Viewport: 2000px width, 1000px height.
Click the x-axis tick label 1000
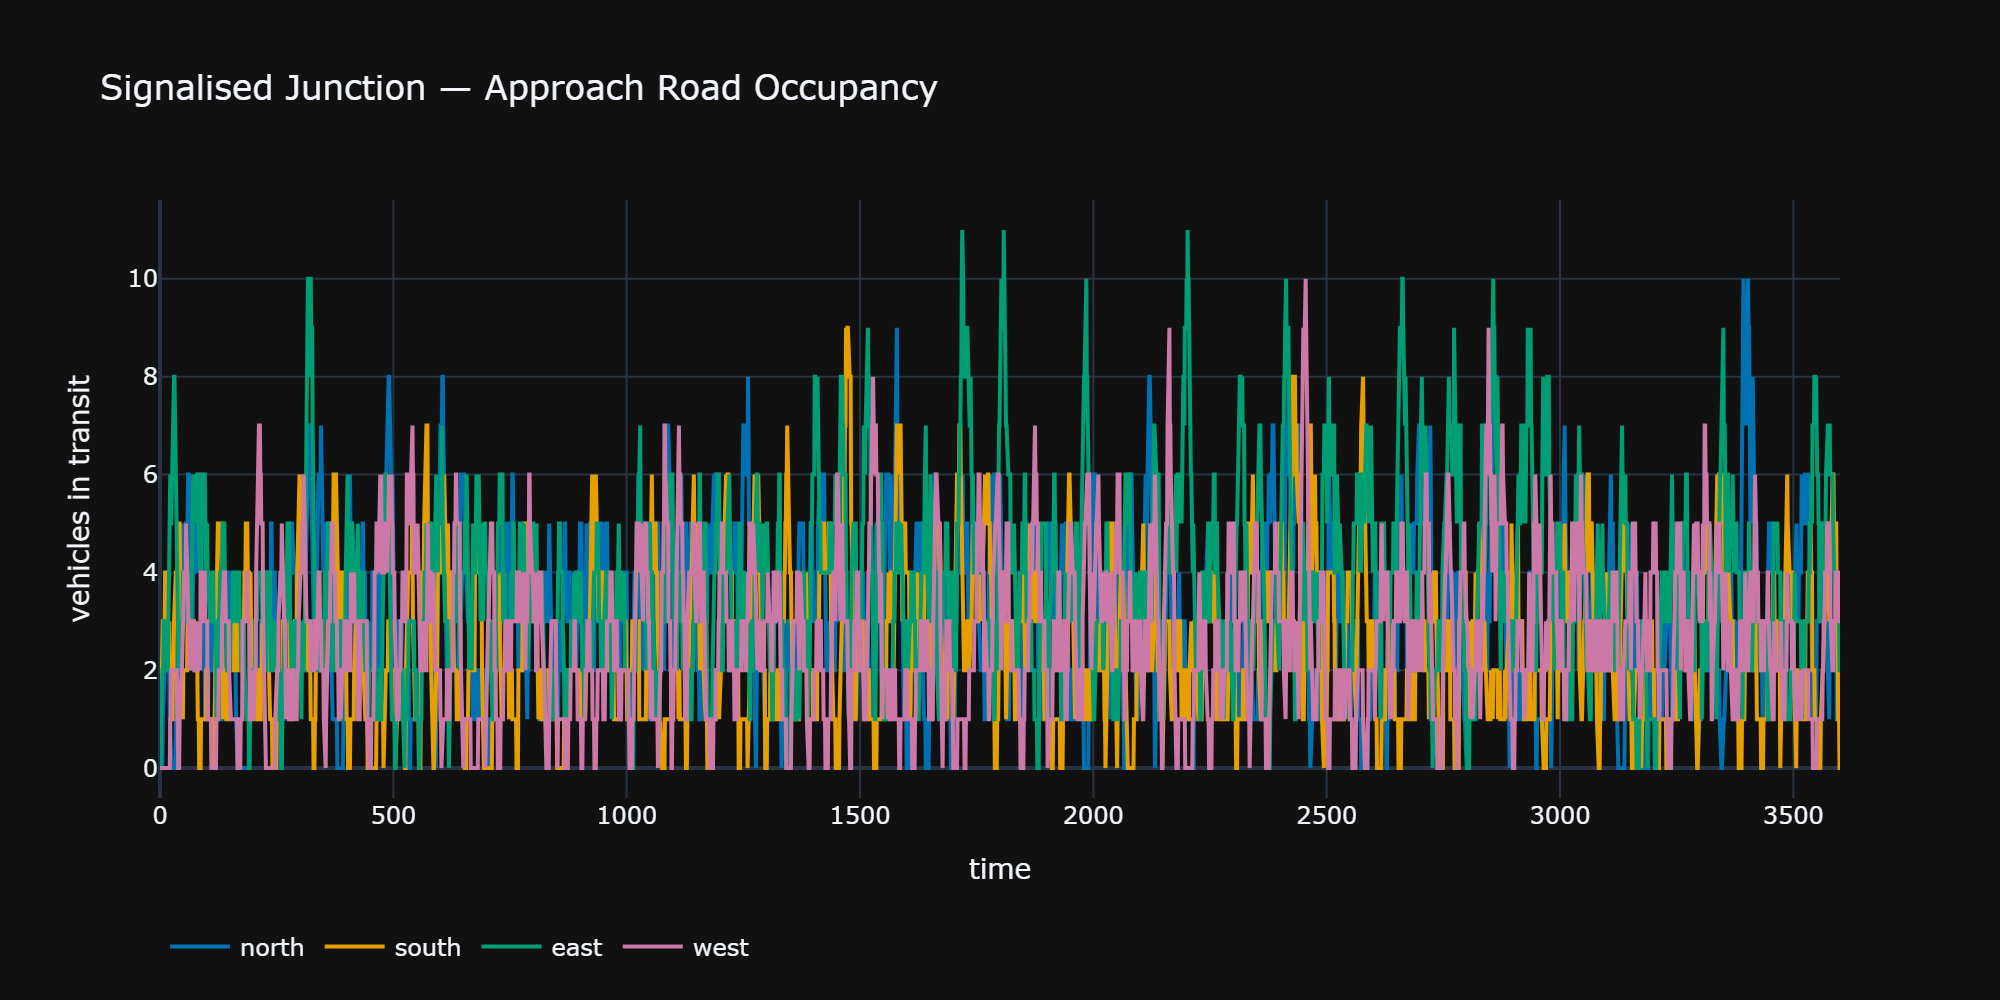click(627, 816)
